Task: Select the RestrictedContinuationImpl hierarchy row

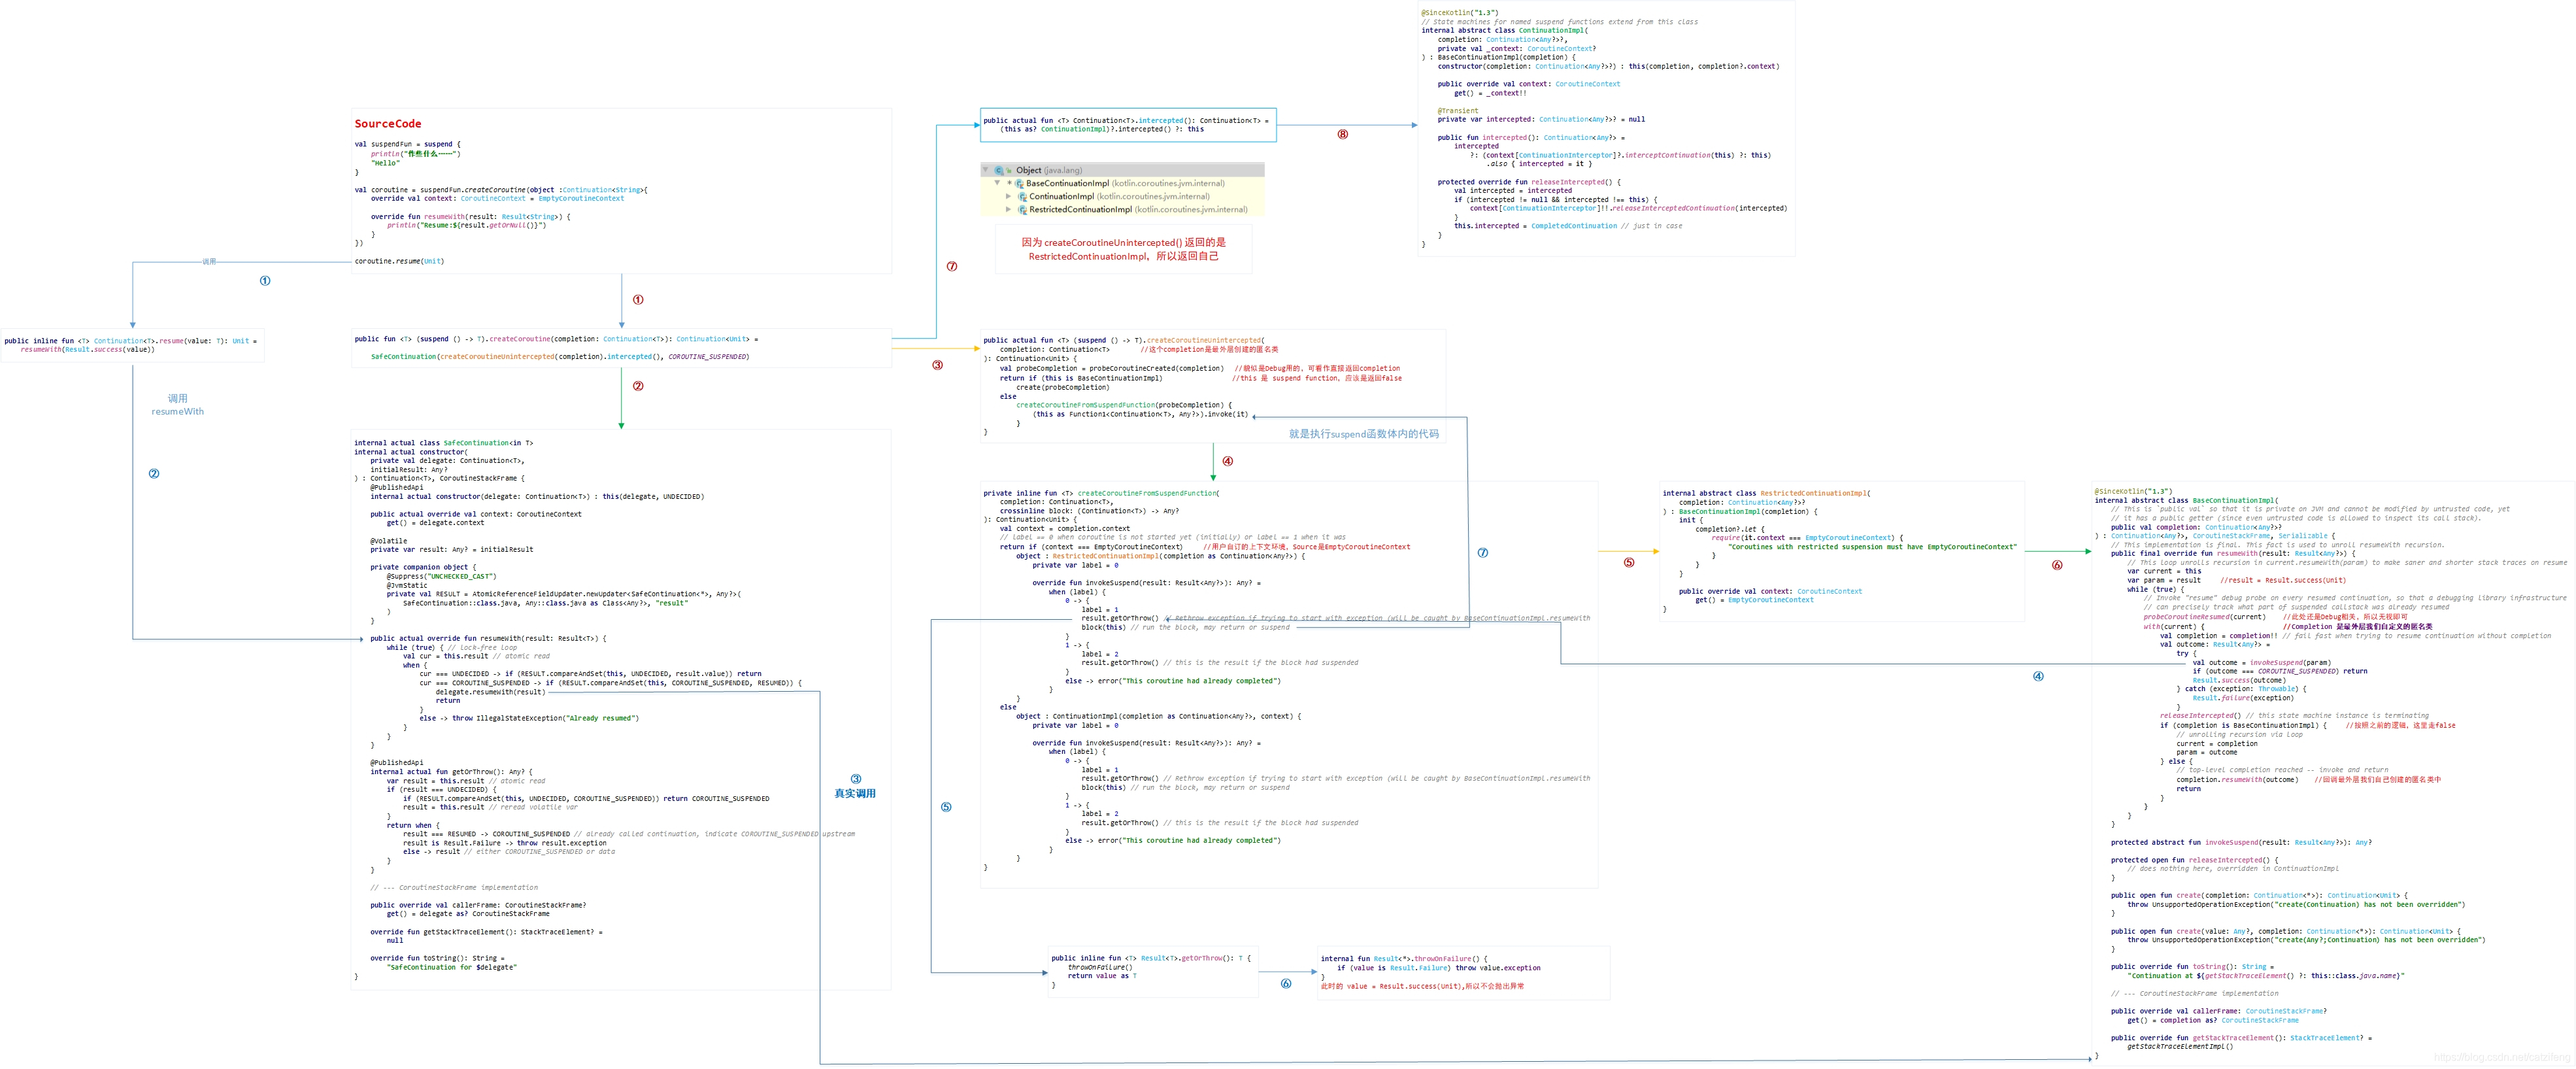Action: 1122,209
